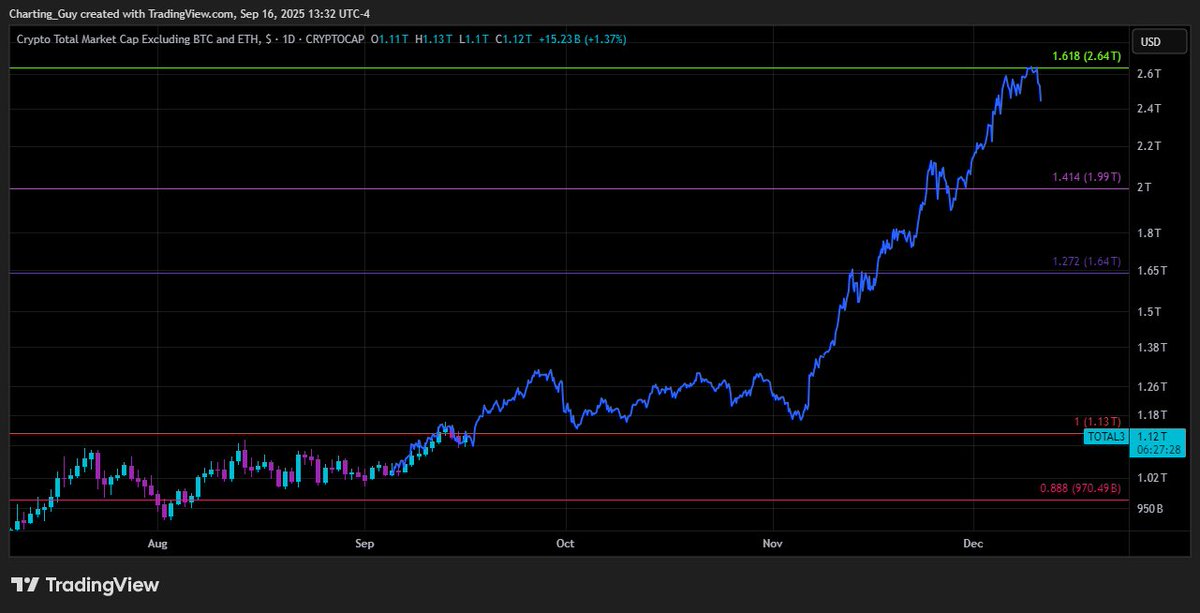Screen dimensions: 1200x613
Task: Click the '1.5T' price axis label
Action: point(1149,312)
